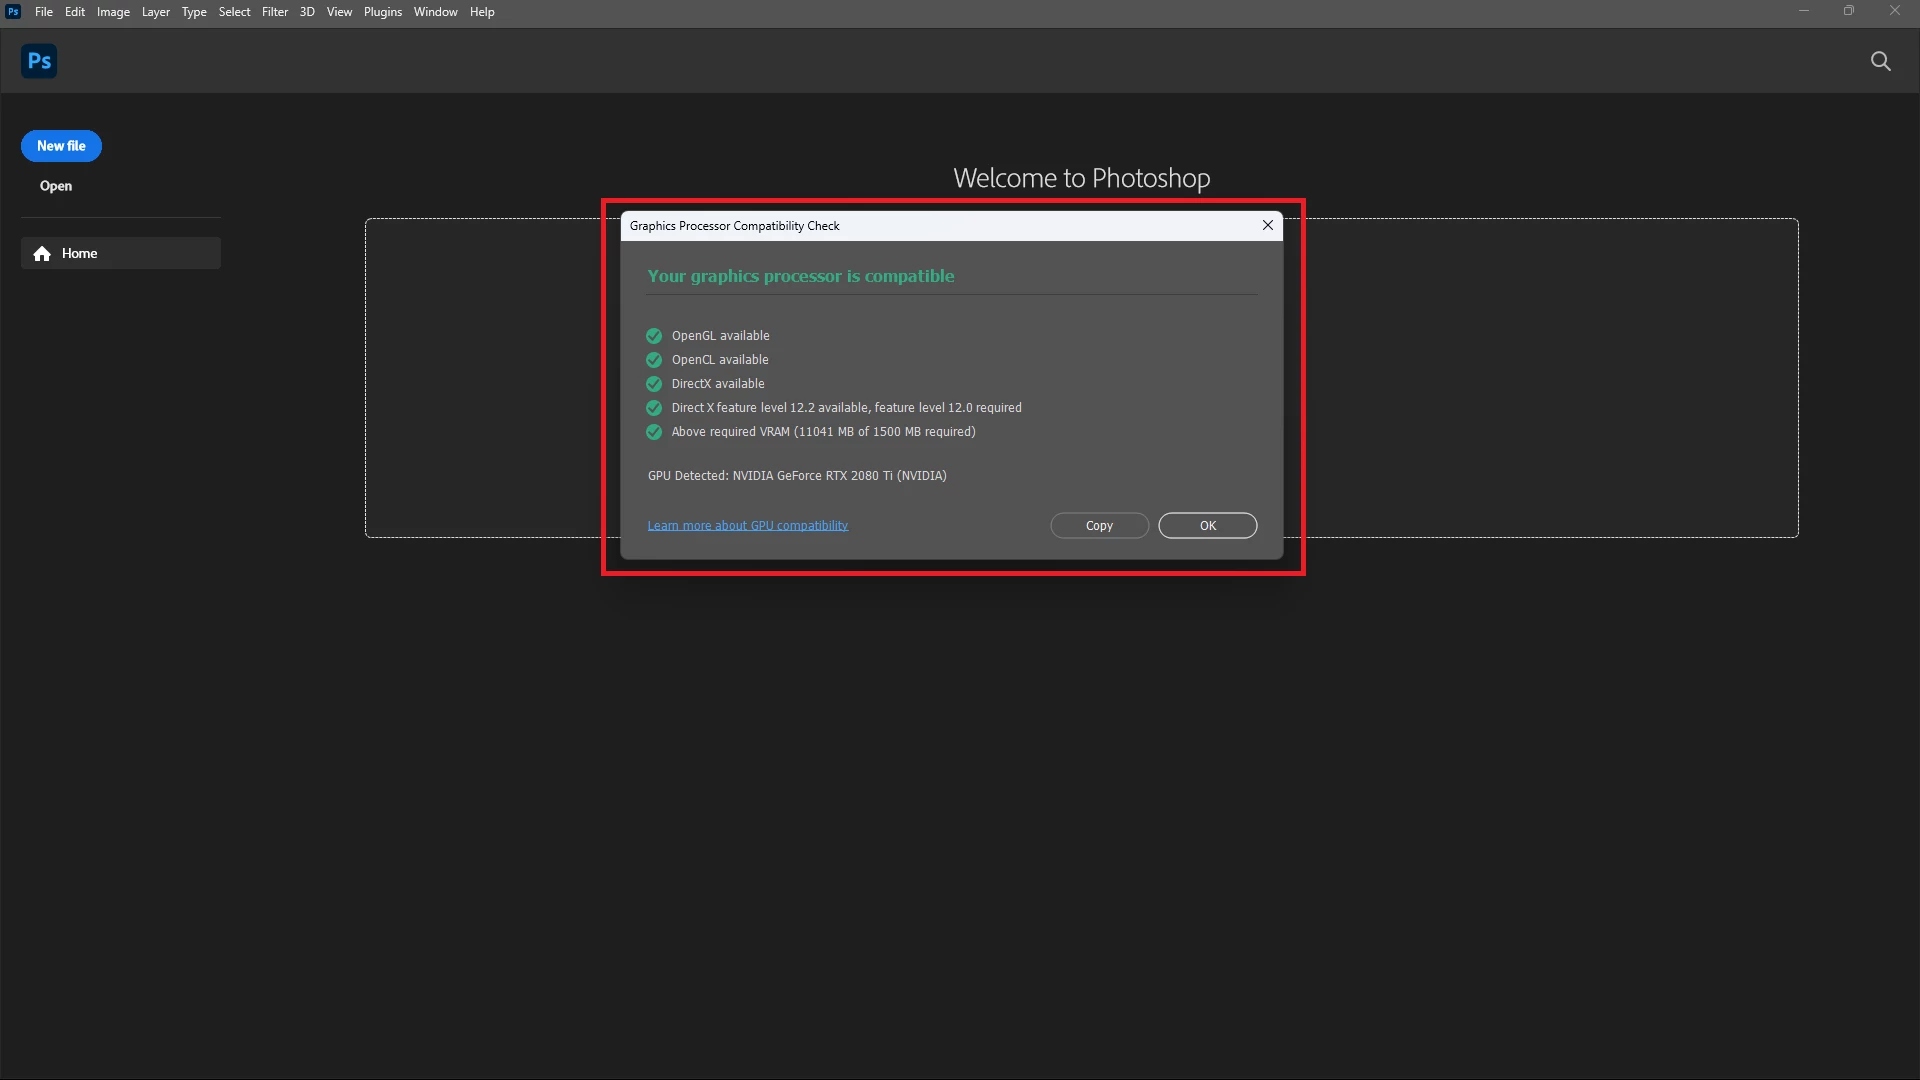The image size is (1920, 1080).
Task: Open the Image menu
Action: pyautogui.click(x=113, y=12)
